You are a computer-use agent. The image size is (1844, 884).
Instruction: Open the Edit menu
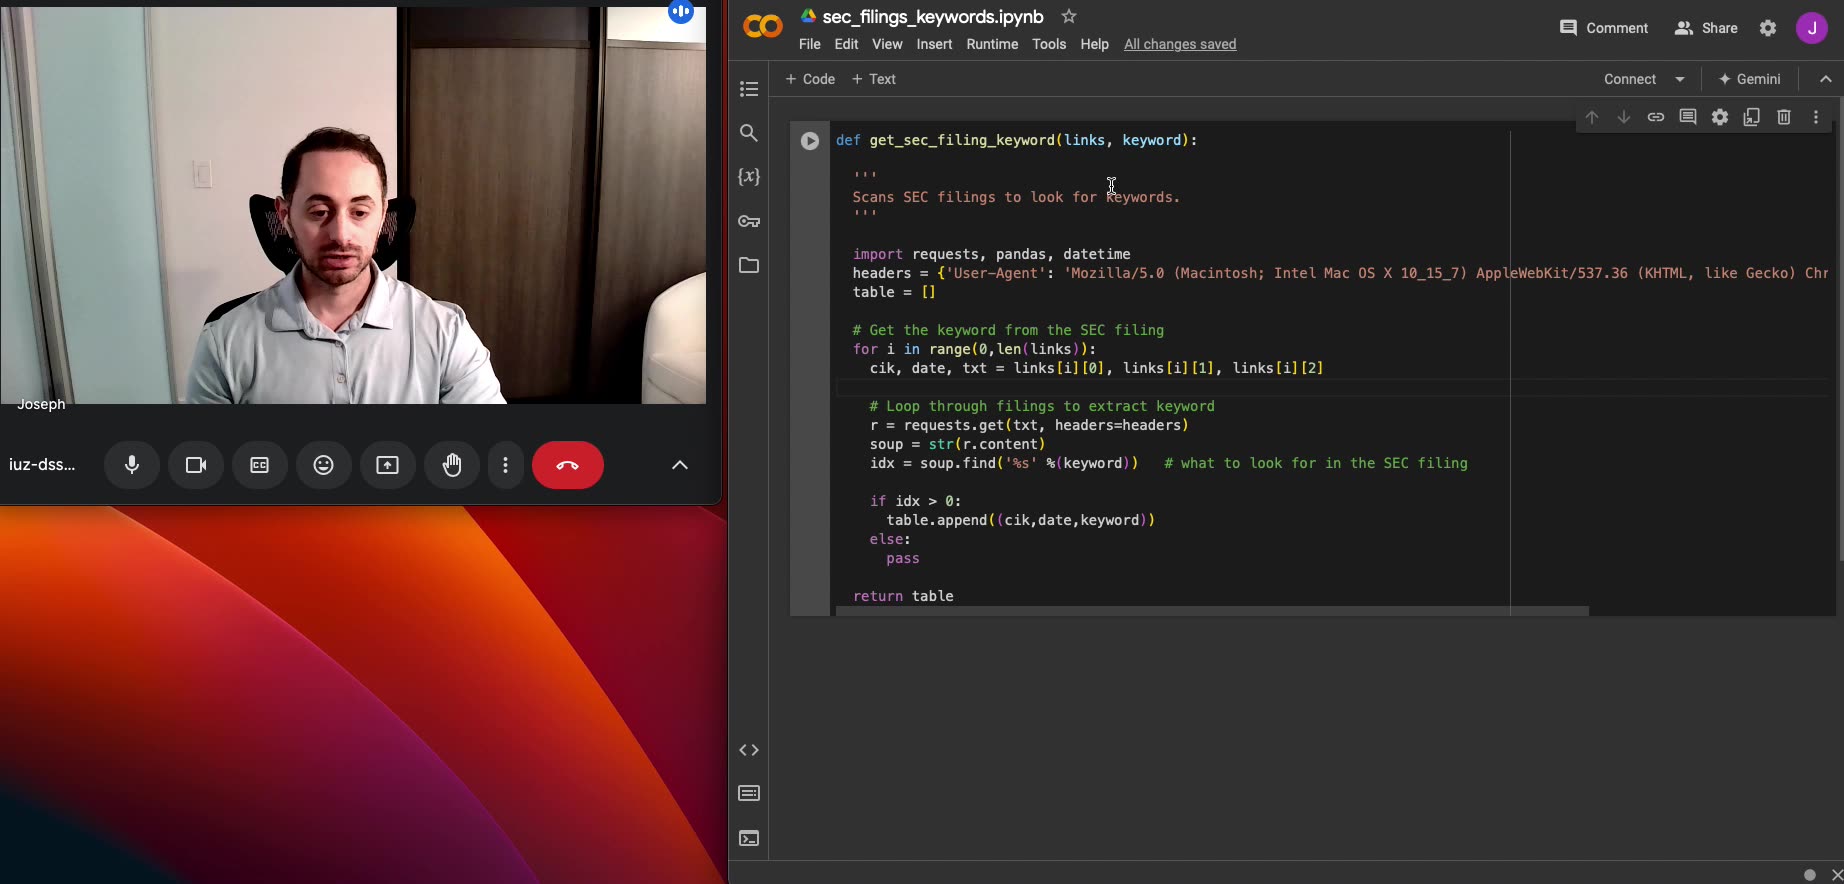pos(847,44)
